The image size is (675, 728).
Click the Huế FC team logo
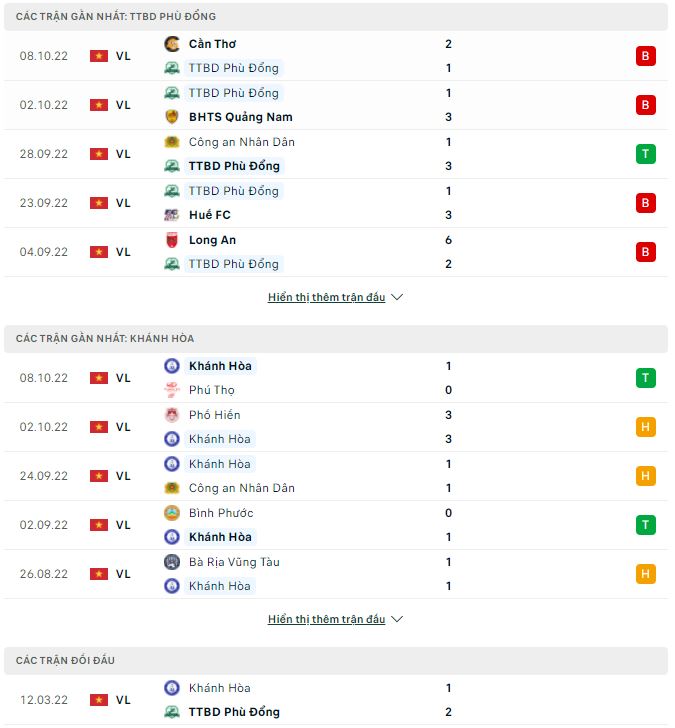(x=172, y=215)
